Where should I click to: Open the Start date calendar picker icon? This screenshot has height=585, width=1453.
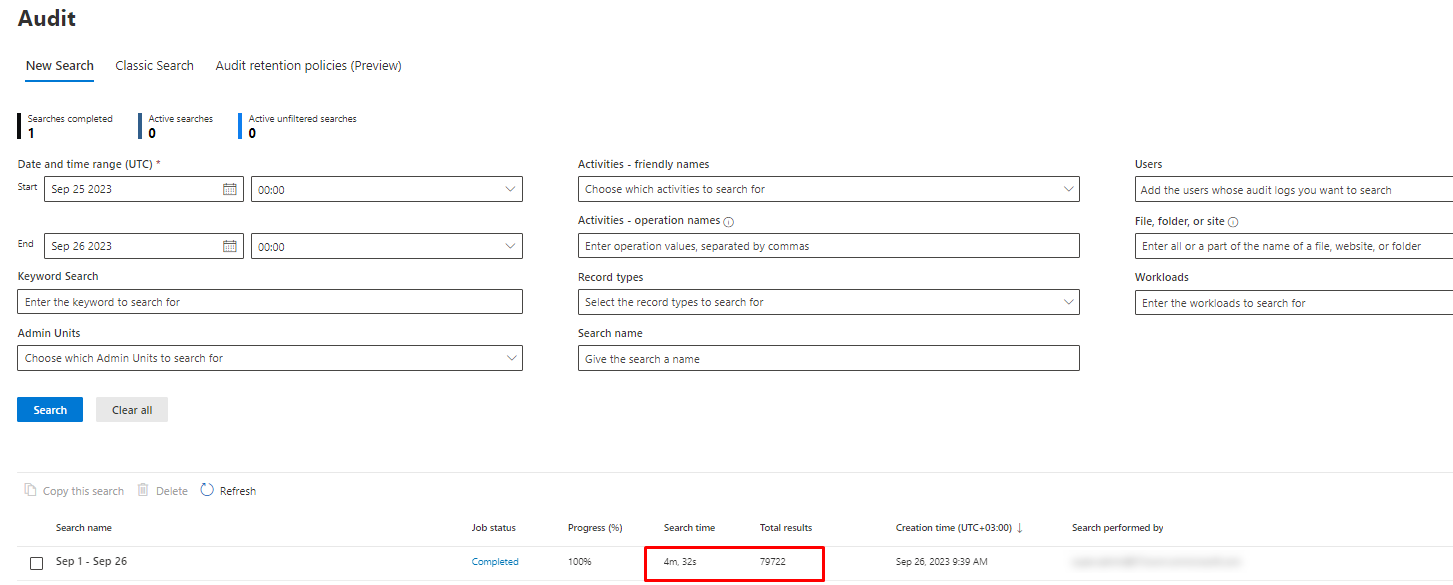229,189
